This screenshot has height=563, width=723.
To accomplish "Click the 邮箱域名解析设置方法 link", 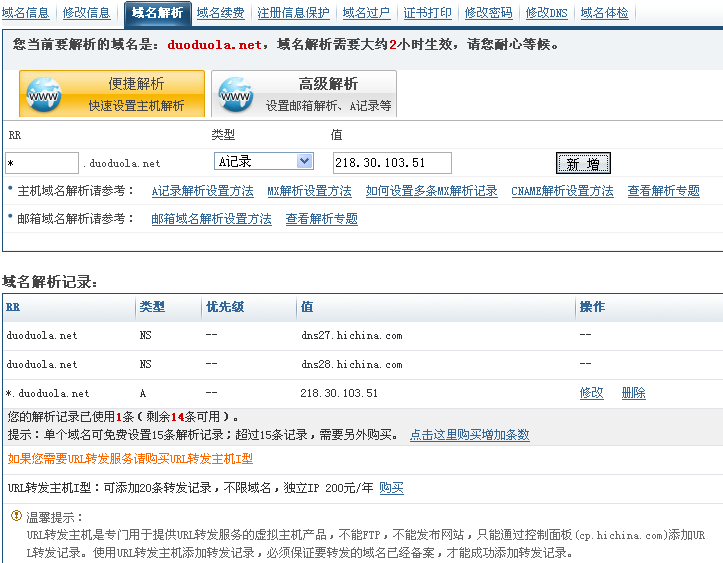I will 211,219.
